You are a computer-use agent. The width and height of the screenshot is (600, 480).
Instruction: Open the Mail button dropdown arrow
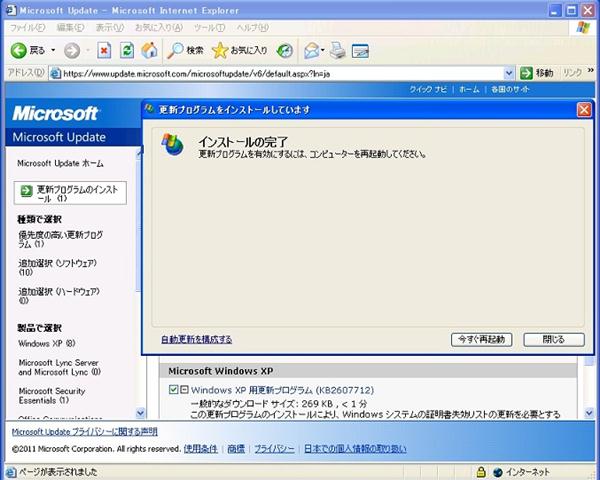pos(323,50)
